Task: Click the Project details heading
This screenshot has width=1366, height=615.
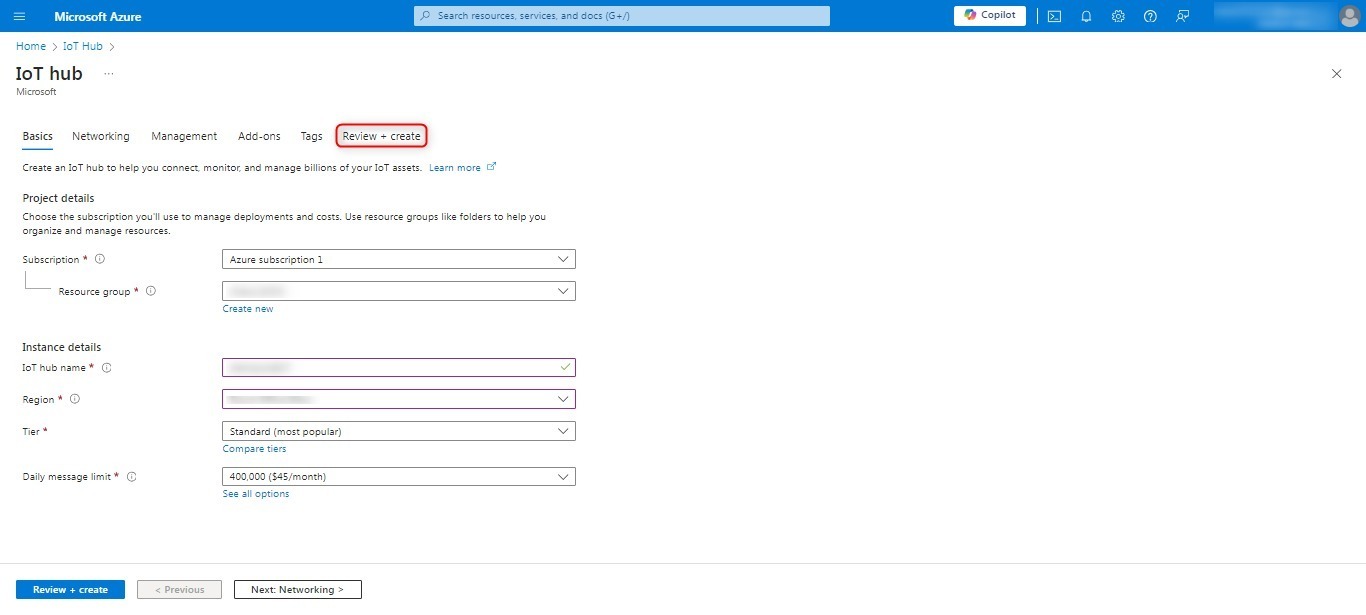Action: click(x=58, y=198)
